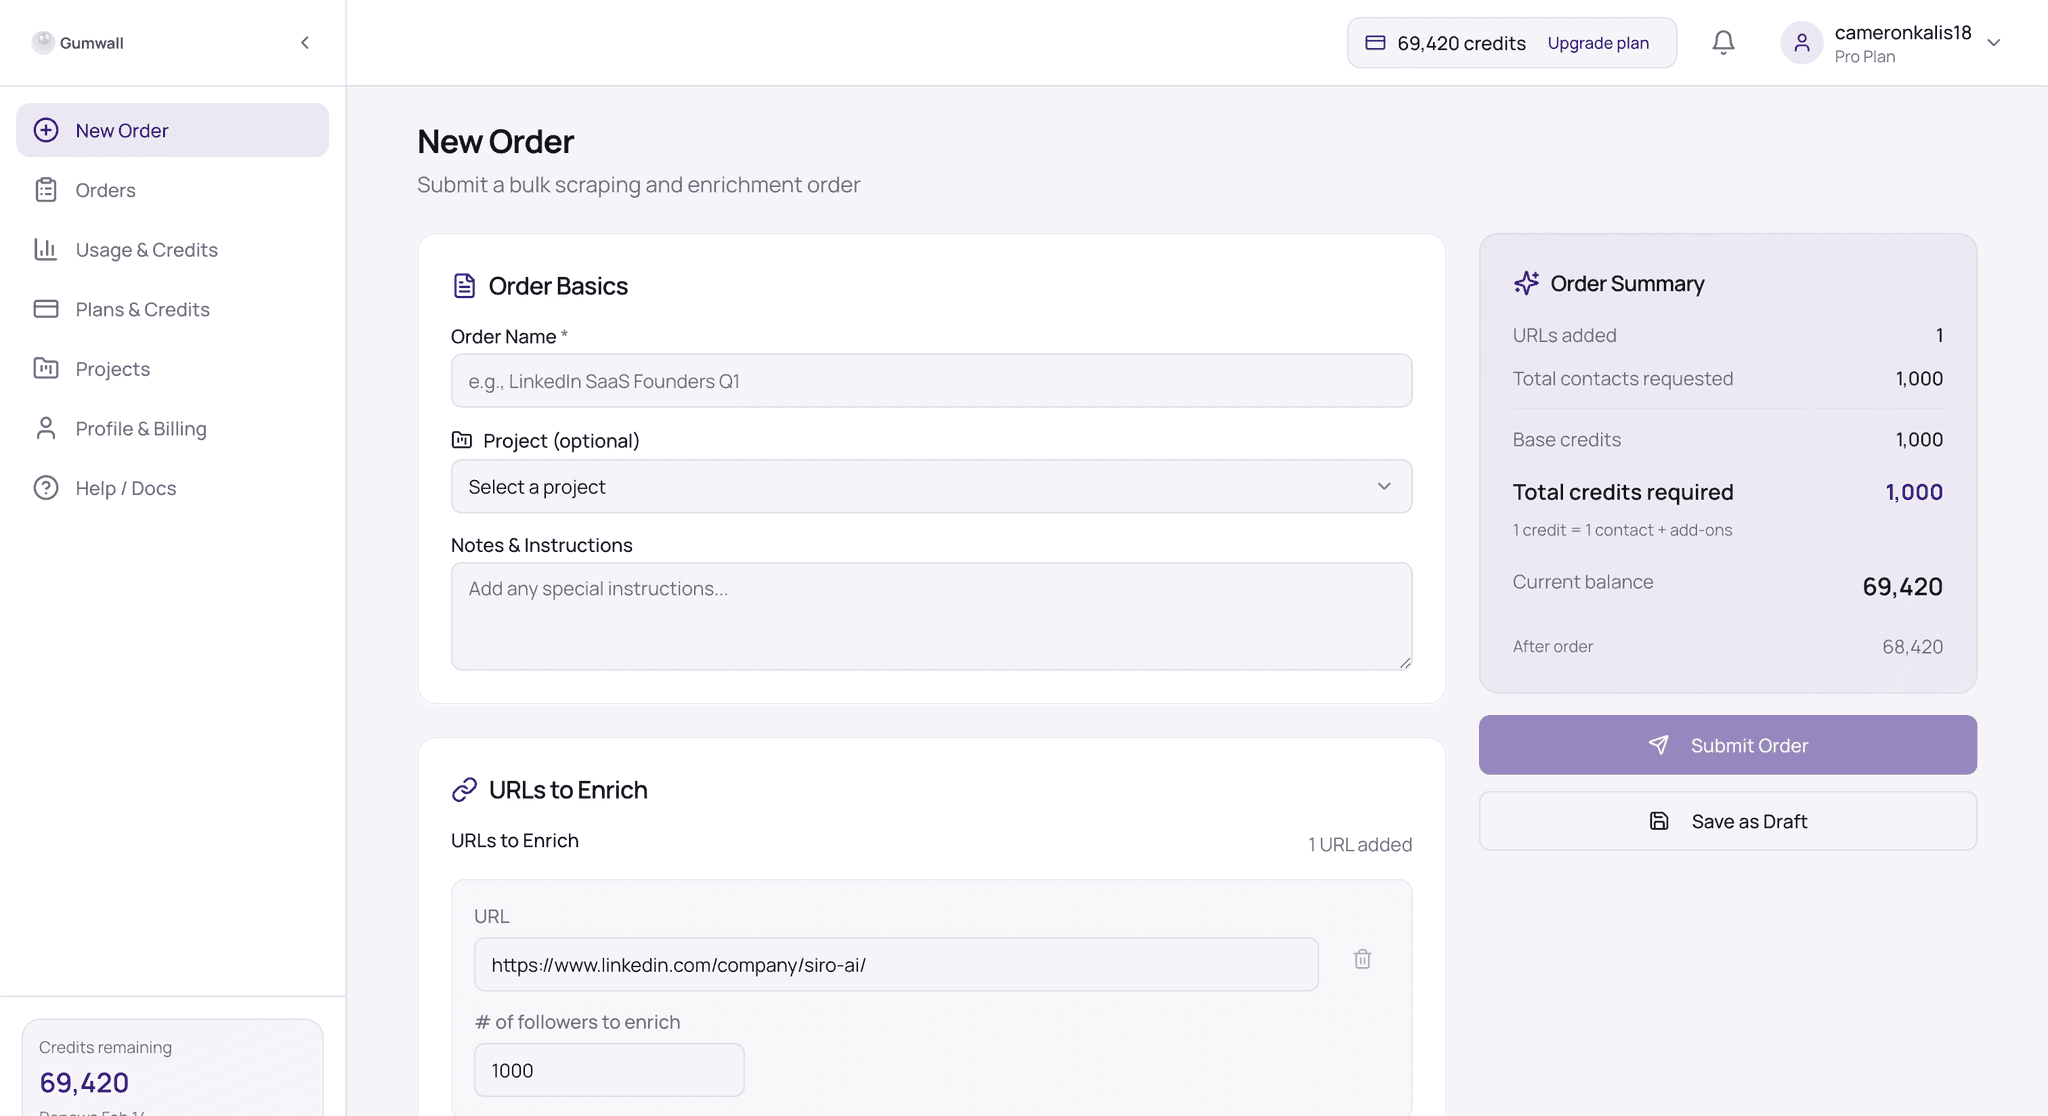Open Help / Docs

[125, 488]
